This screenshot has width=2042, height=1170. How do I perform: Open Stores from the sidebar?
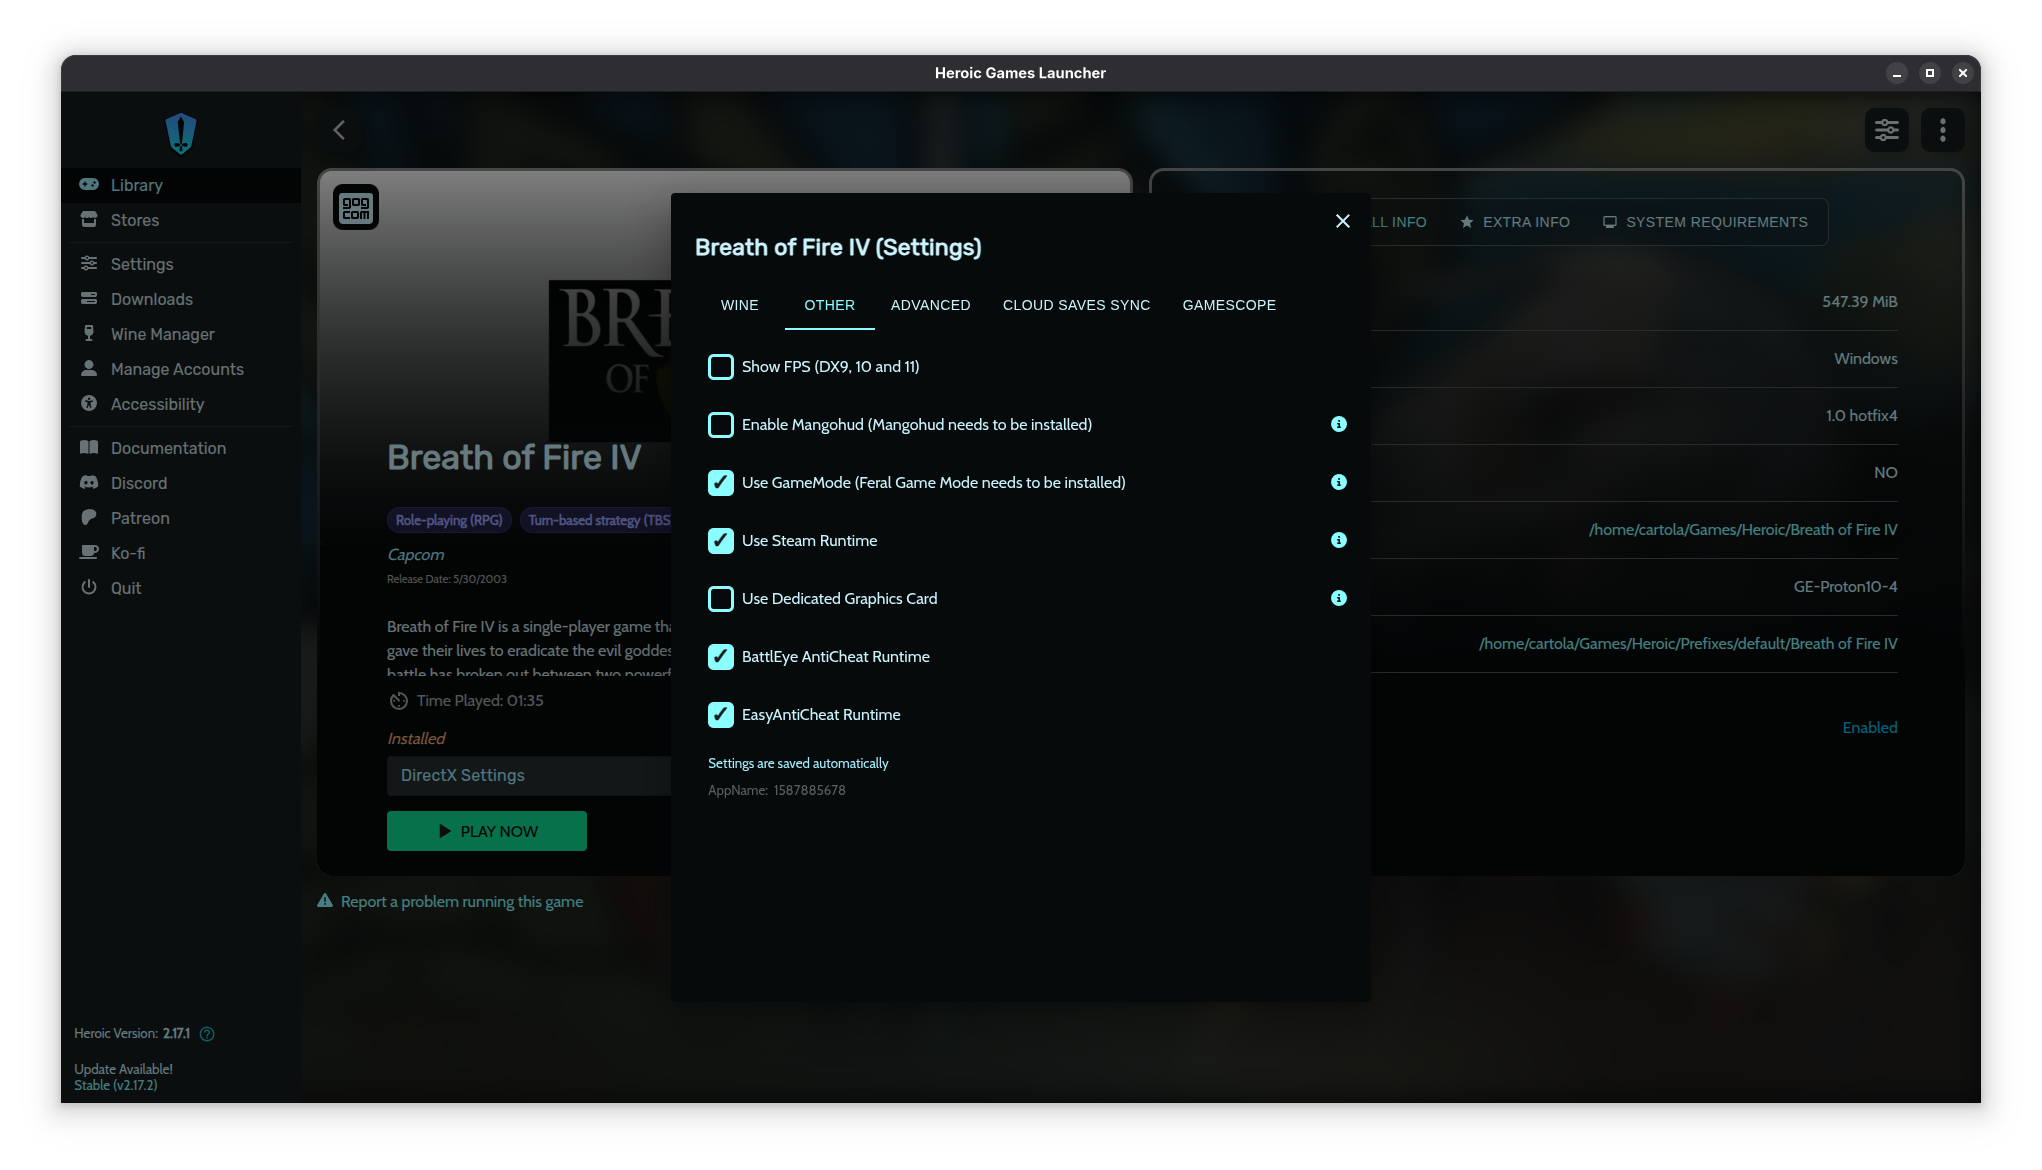point(180,220)
